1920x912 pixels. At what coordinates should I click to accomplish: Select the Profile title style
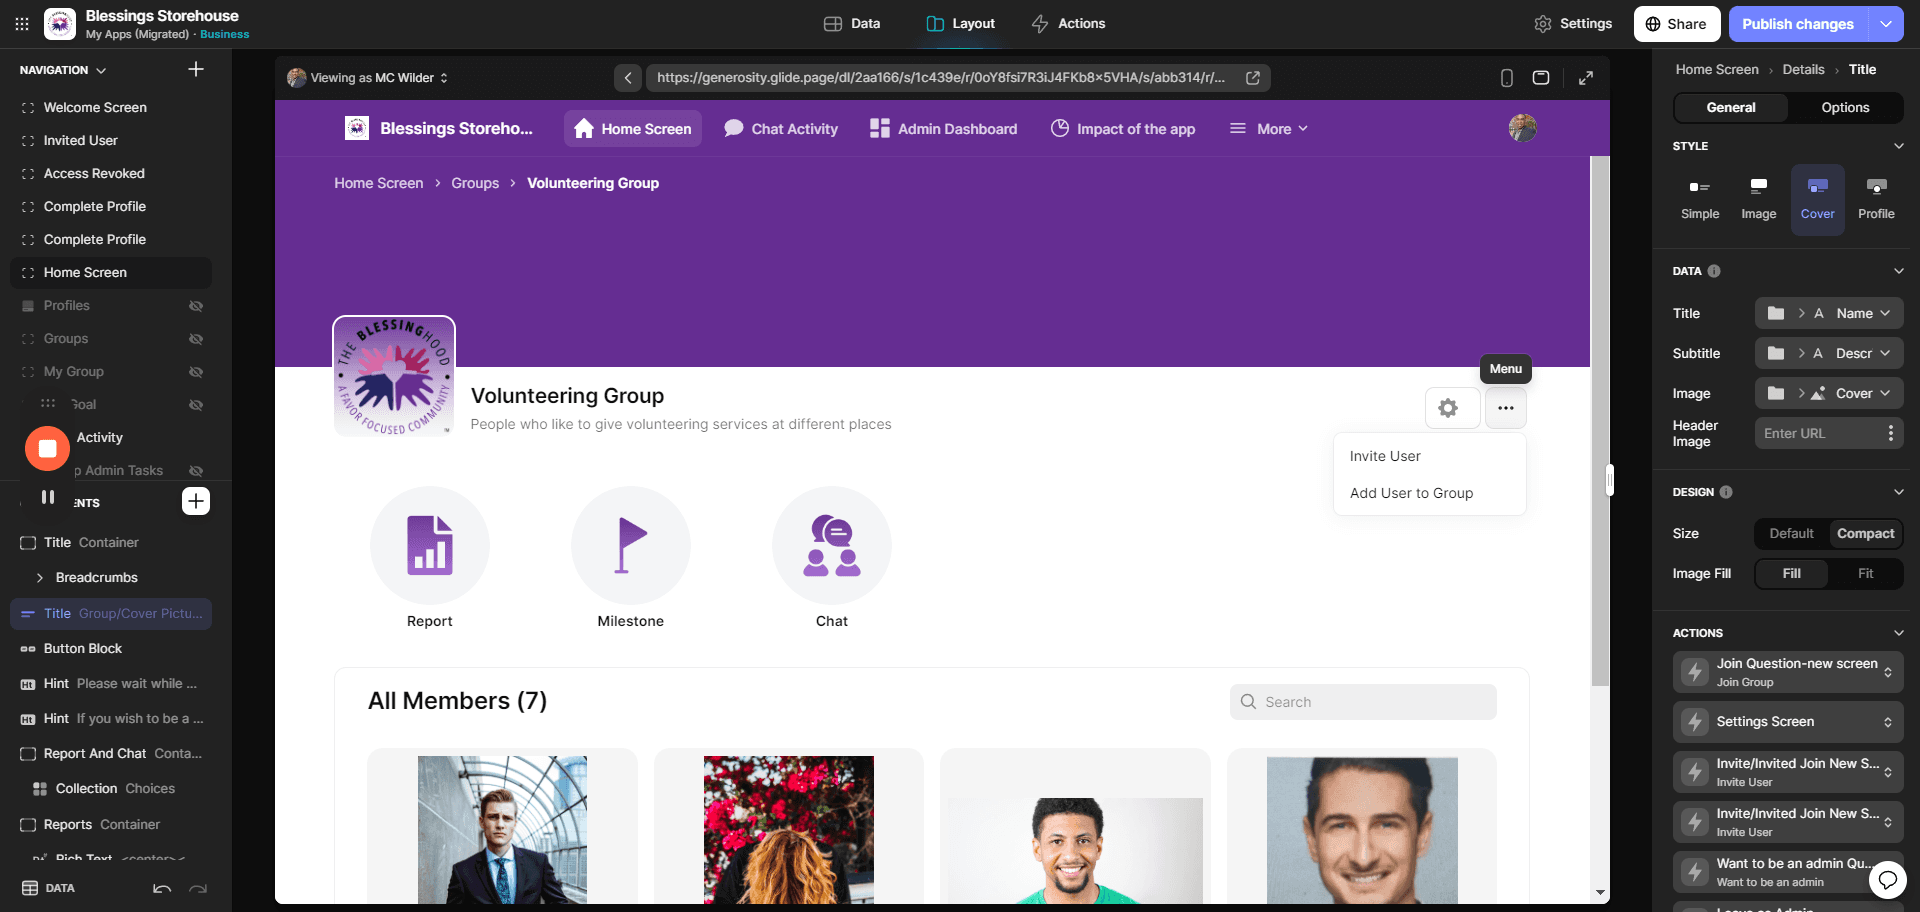pyautogui.click(x=1876, y=199)
